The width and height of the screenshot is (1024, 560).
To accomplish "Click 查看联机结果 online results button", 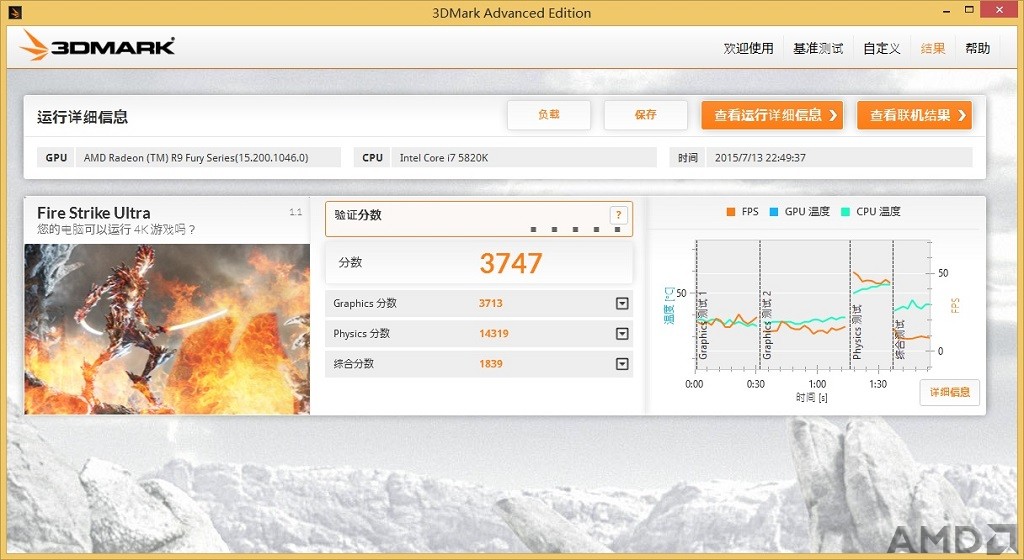I will coord(914,116).
